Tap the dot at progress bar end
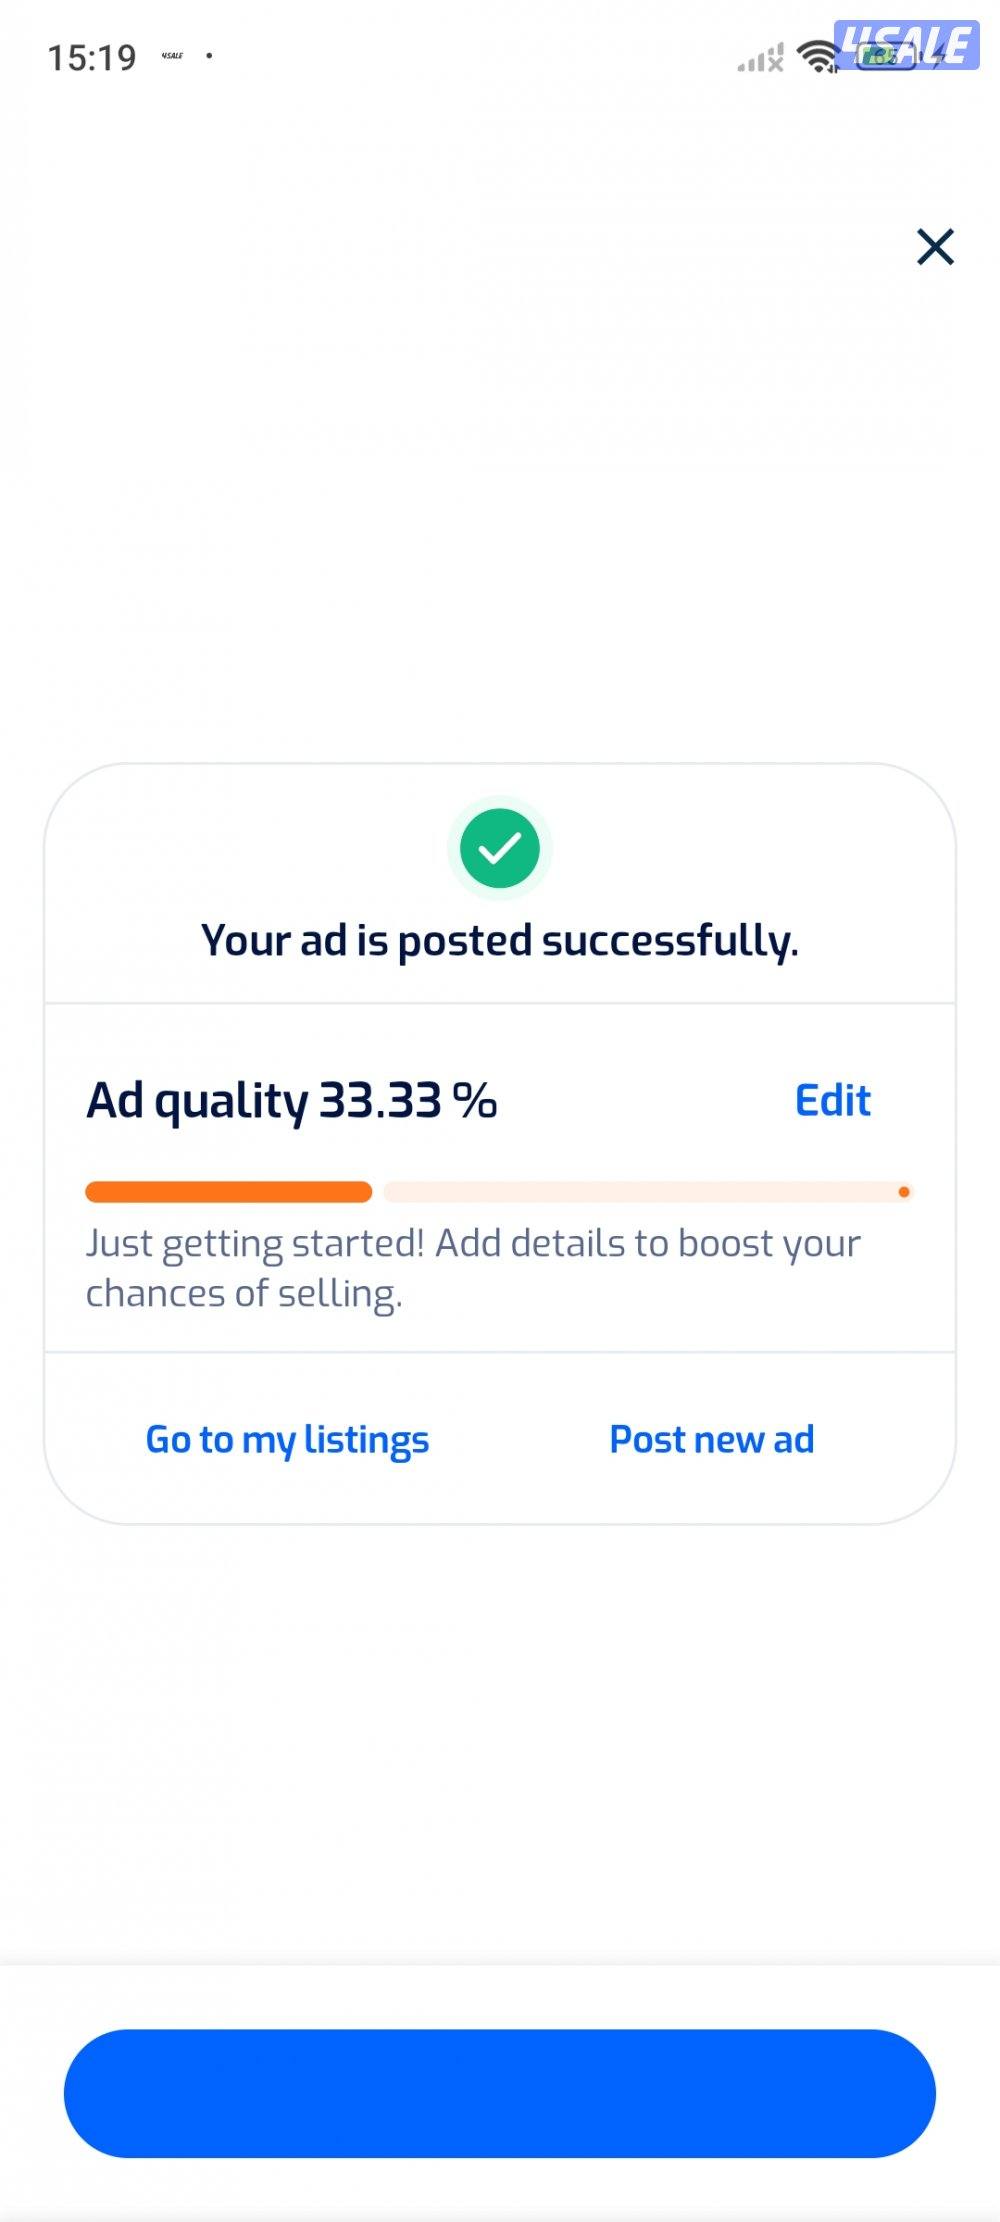The width and height of the screenshot is (1000, 2222). pyautogui.click(x=904, y=1192)
